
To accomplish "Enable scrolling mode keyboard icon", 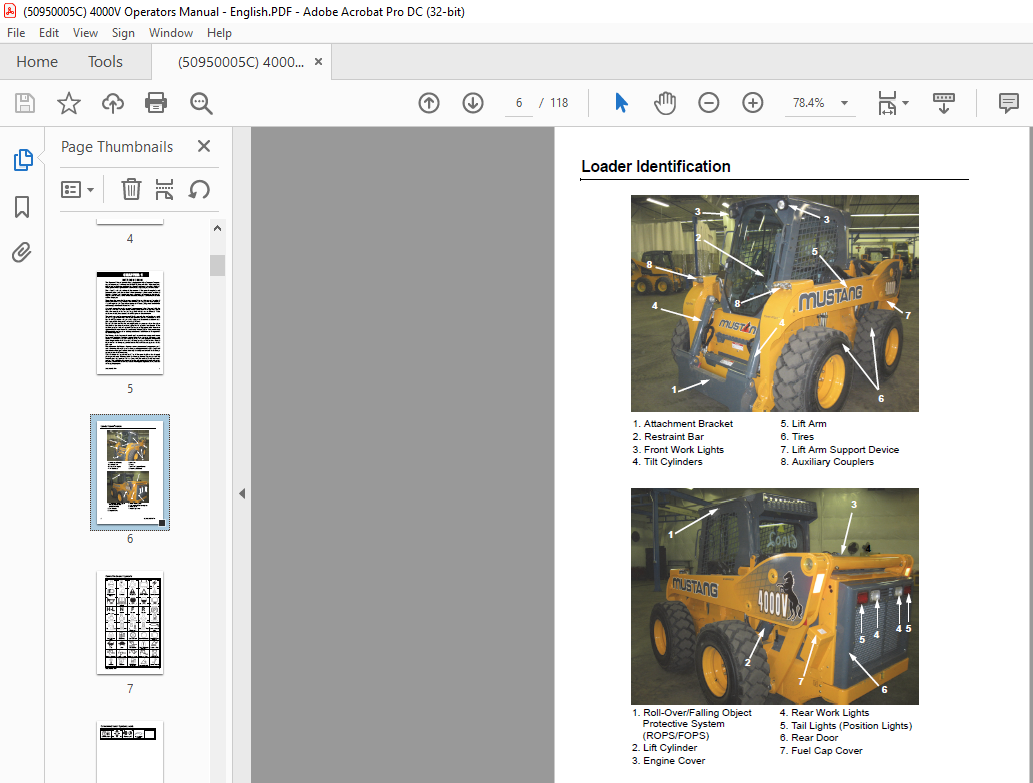I will click(x=943, y=103).
